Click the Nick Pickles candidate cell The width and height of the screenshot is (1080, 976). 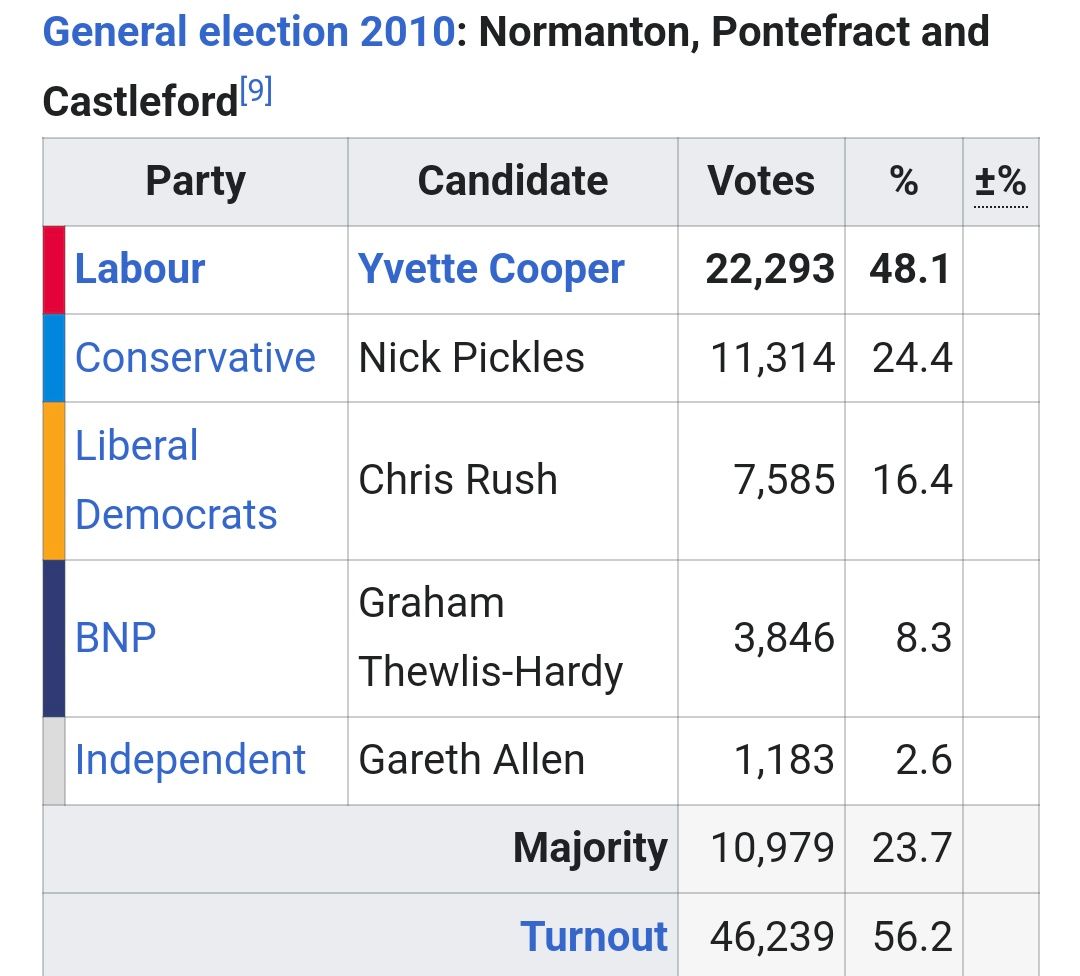tap(471, 358)
